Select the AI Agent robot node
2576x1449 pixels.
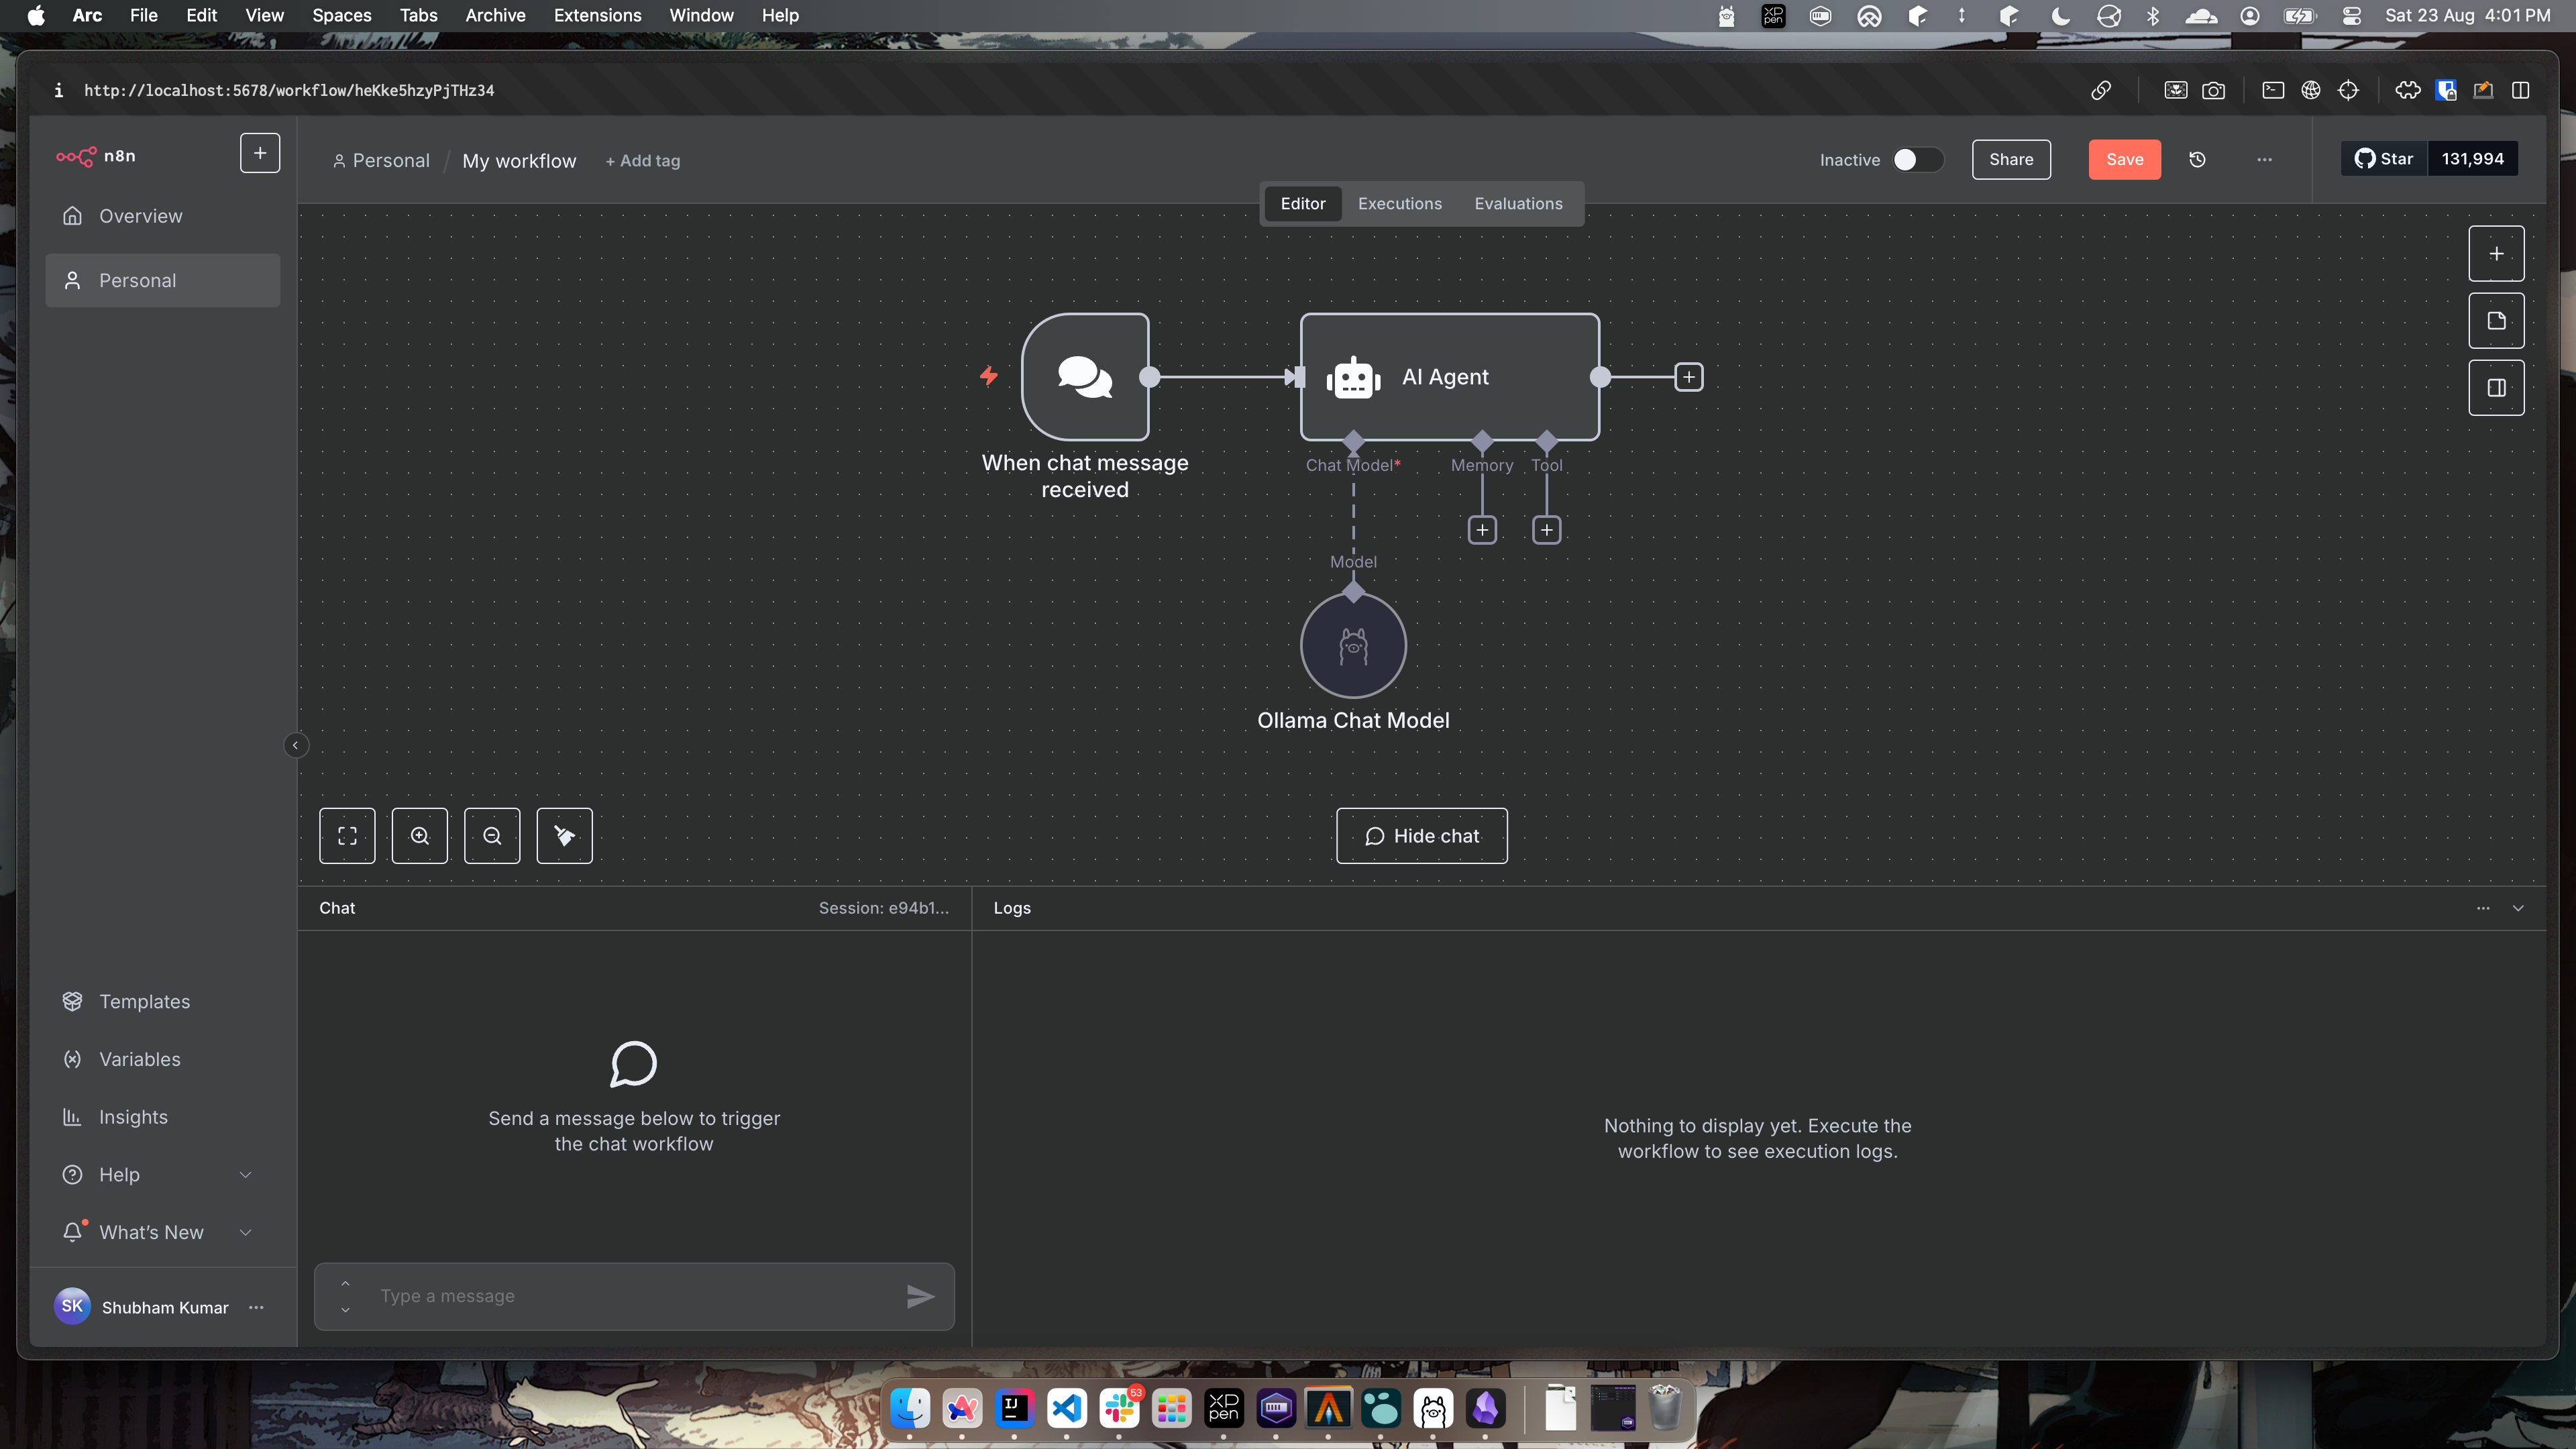click(1448, 377)
